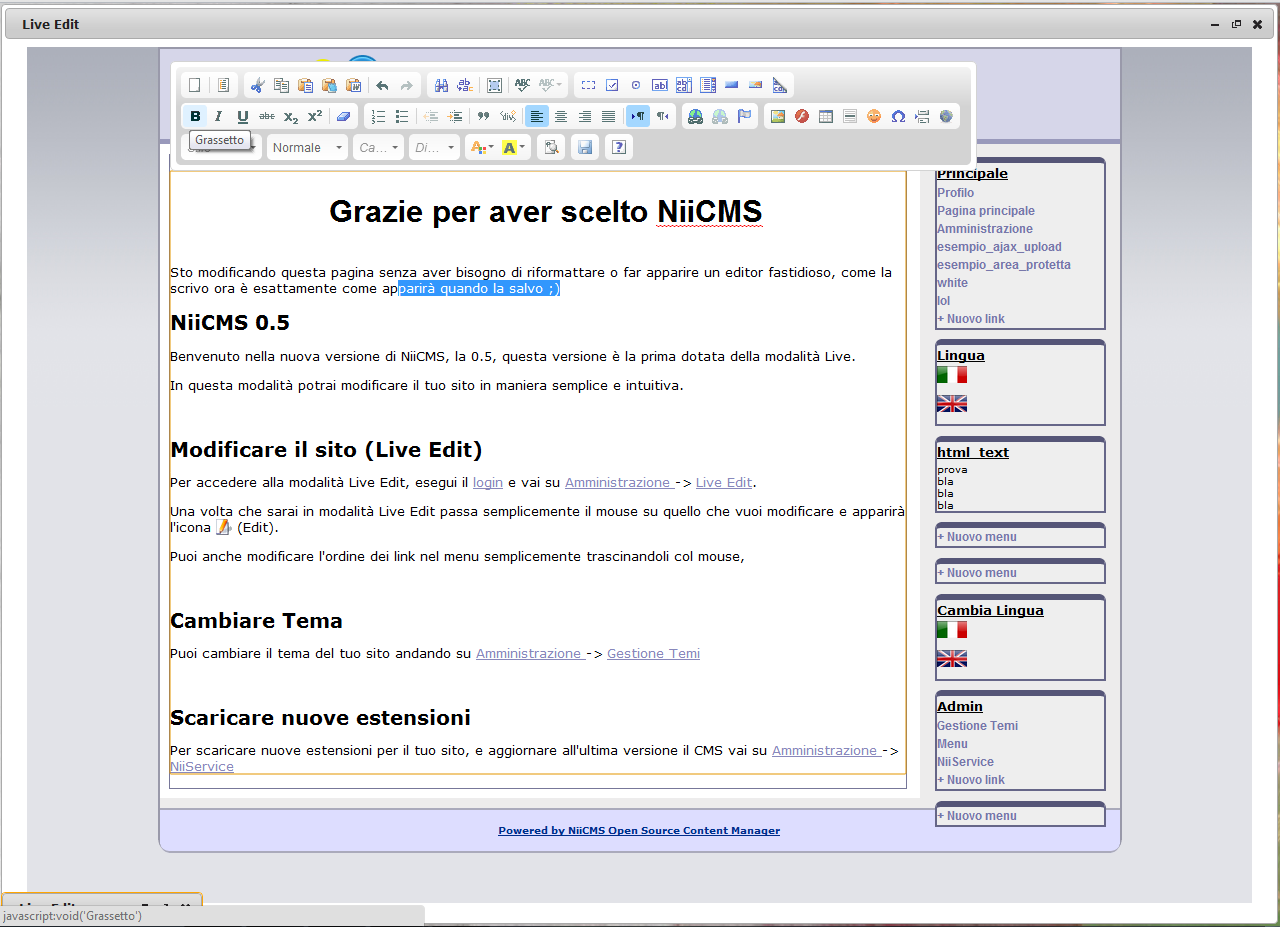This screenshot has height=927, width=1280.
Task: Save the document with the floppy disk icon
Action: [x=585, y=147]
